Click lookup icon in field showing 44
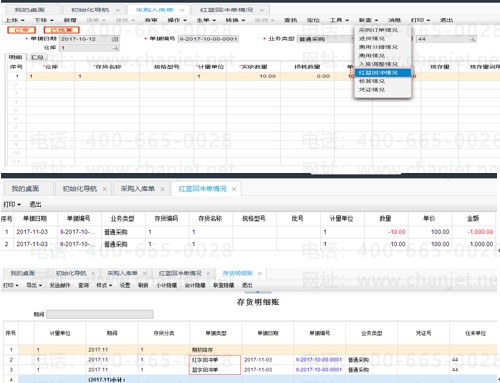The height and width of the screenshot is (383, 500). (472, 39)
